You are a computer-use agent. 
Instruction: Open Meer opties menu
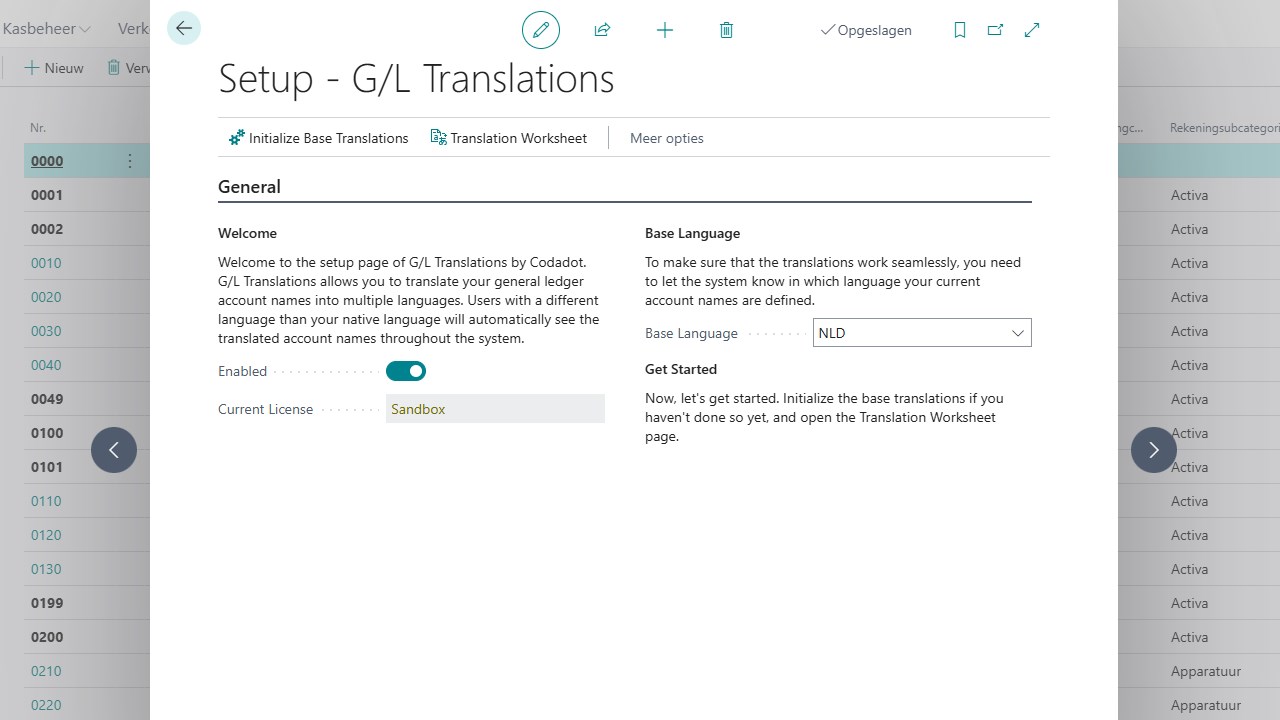[667, 138]
